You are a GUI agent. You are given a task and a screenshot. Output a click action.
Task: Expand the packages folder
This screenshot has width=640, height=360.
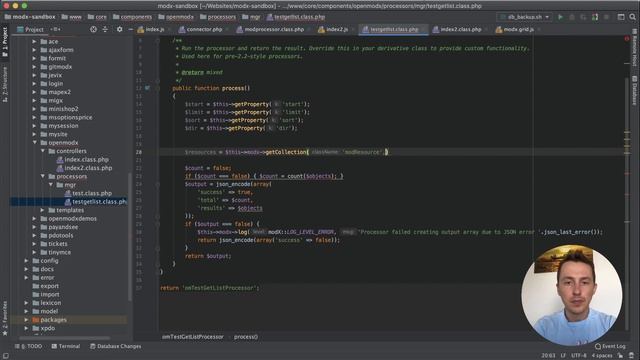coord(26,320)
